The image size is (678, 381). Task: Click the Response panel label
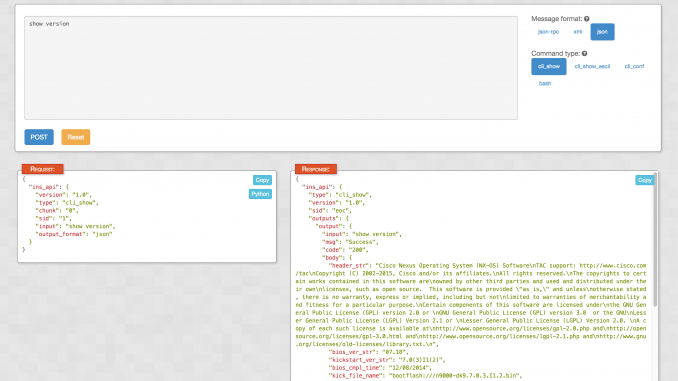click(x=316, y=169)
